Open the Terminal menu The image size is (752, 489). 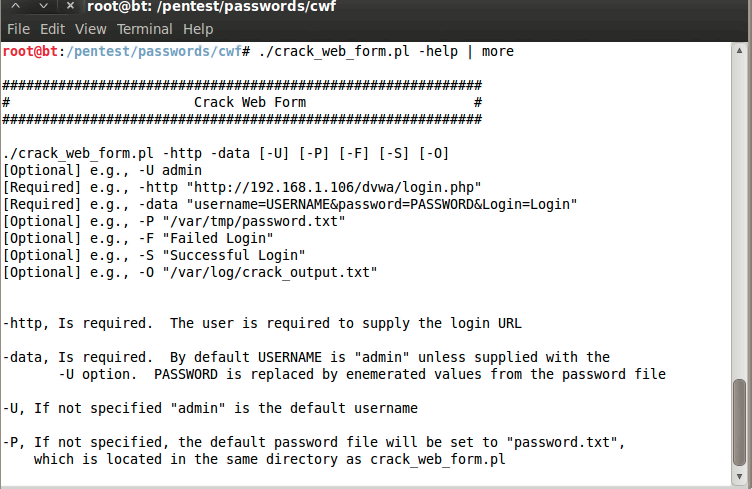(145, 29)
